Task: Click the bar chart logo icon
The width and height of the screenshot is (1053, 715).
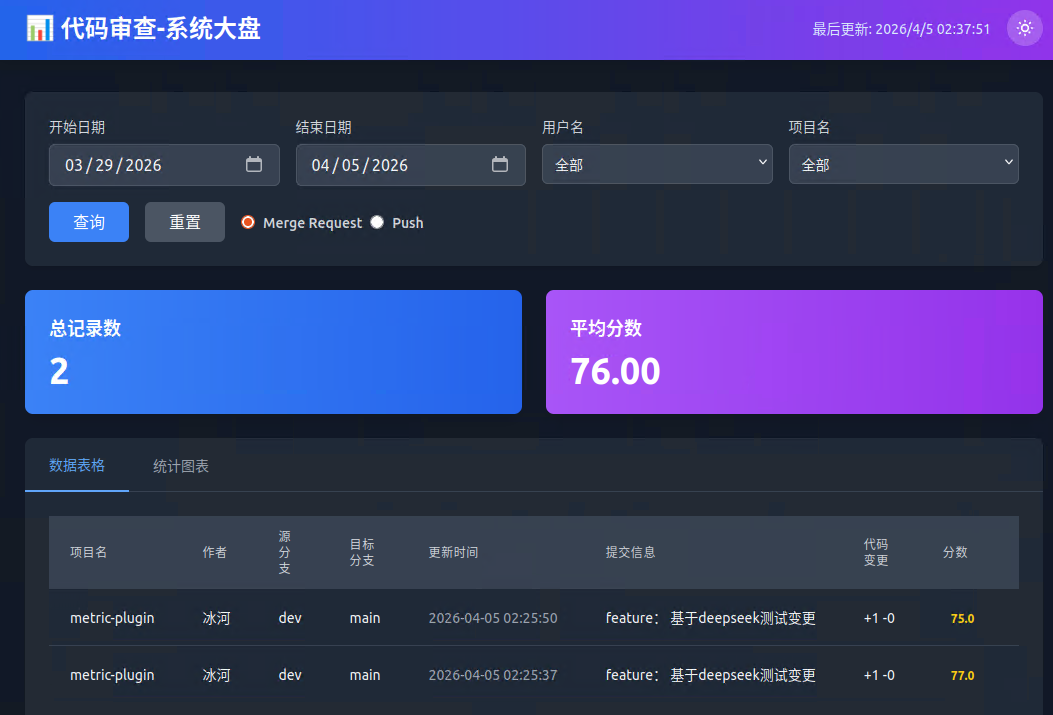Action: (40, 28)
